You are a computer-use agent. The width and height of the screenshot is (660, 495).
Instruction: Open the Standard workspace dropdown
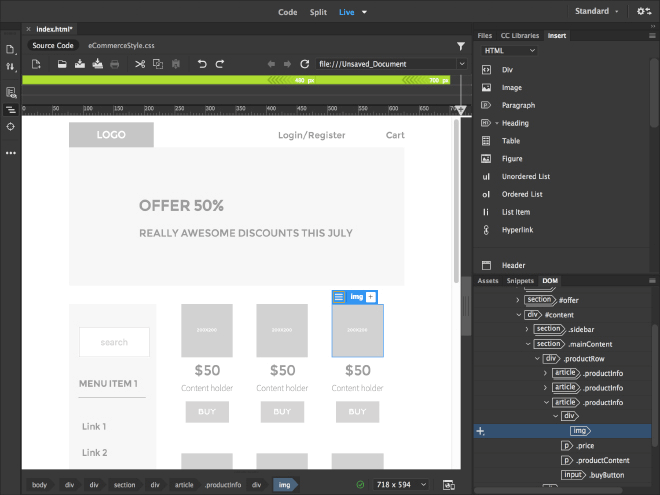coord(596,11)
